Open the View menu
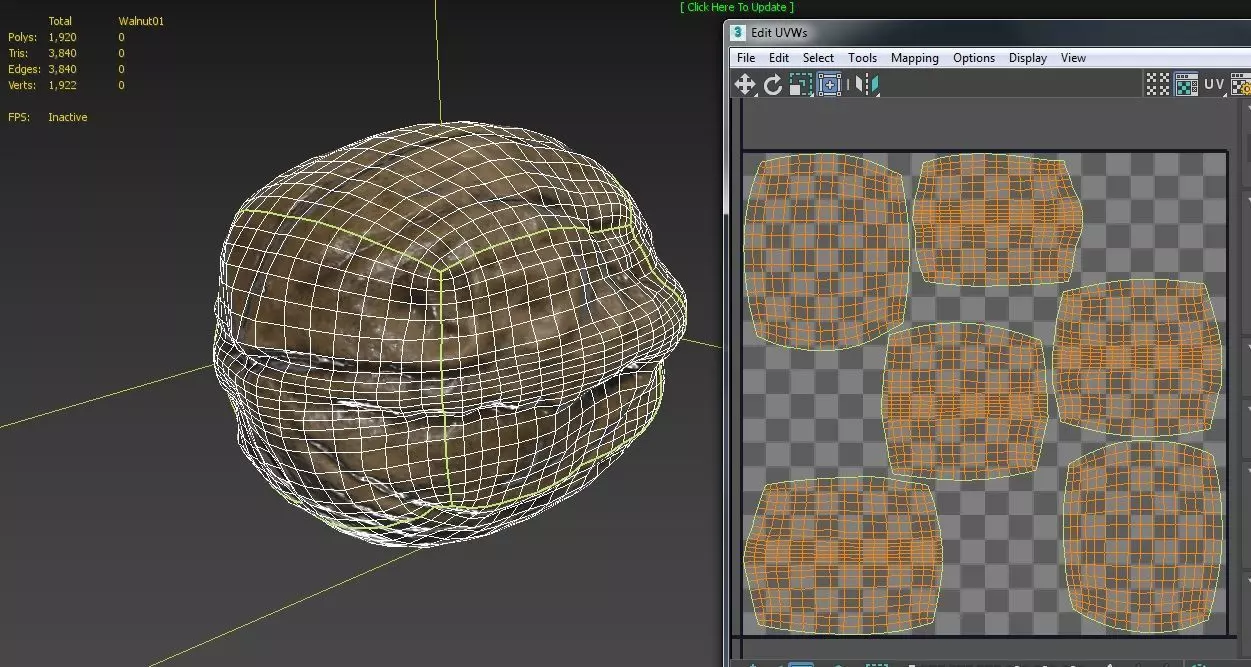 point(1073,58)
